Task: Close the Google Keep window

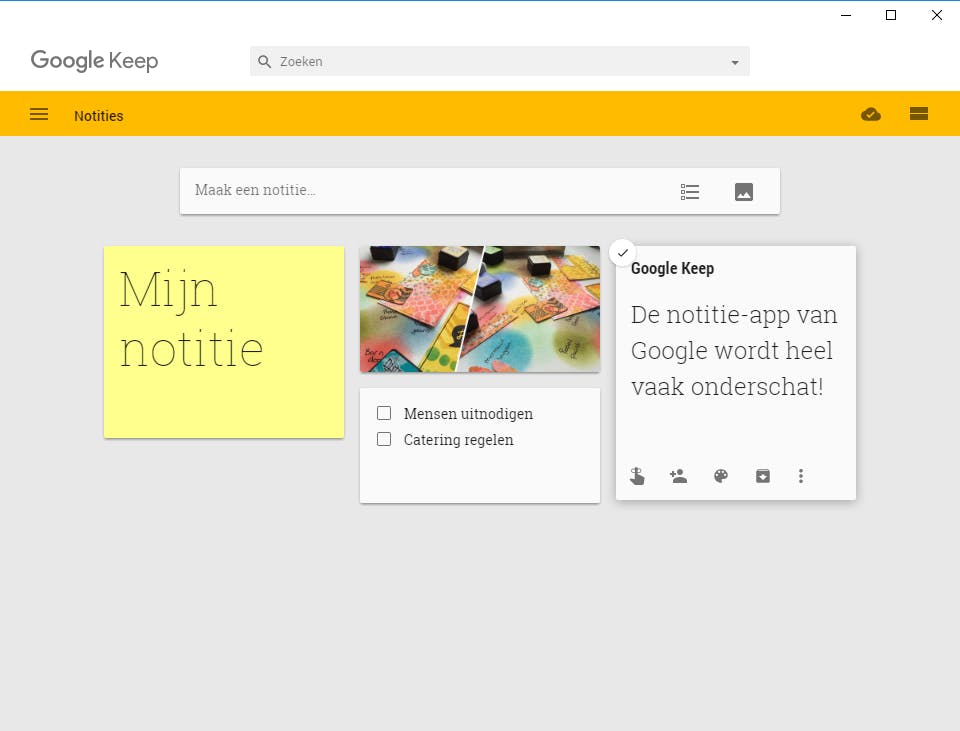Action: click(937, 15)
